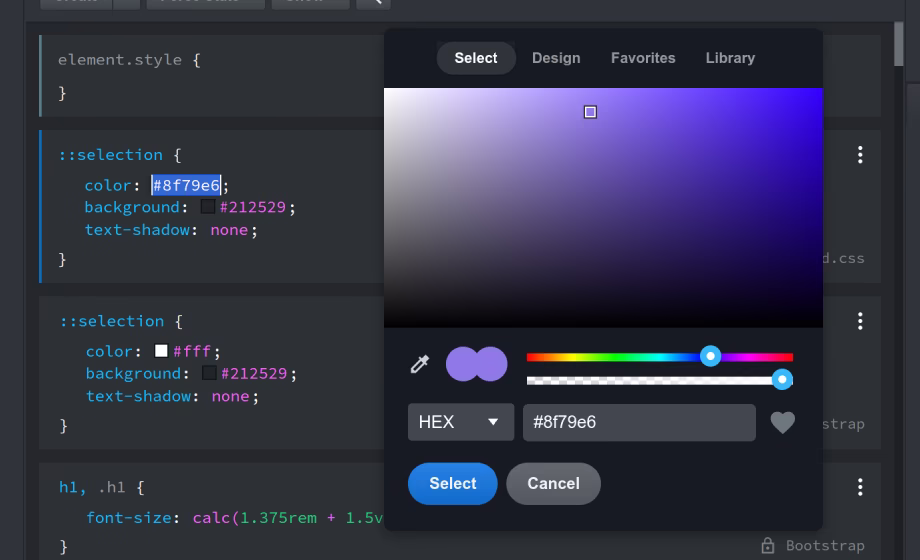Switch to the Design tab
The image size is (920, 560).
point(556,58)
